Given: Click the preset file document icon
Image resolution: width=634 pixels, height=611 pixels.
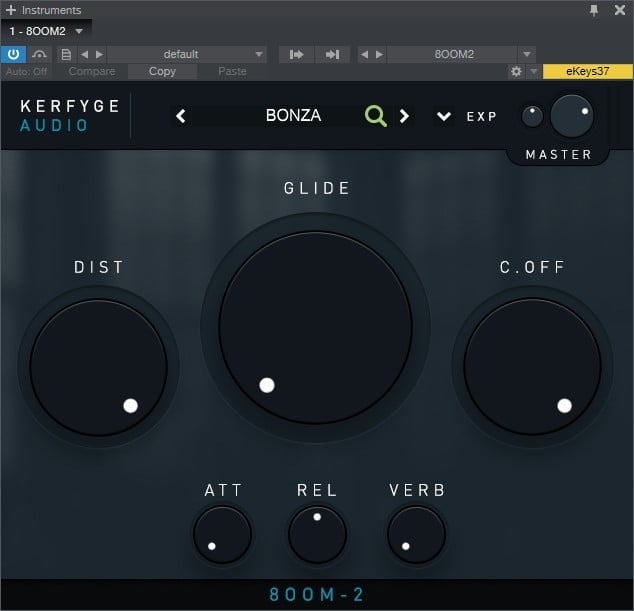Looking at the screenshot, I should [67, 54].
